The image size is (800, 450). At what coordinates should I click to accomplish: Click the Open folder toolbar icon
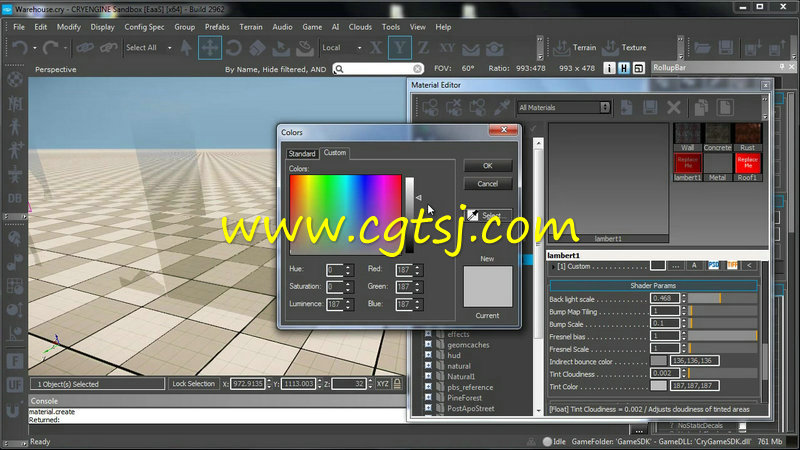coord(702,48)
